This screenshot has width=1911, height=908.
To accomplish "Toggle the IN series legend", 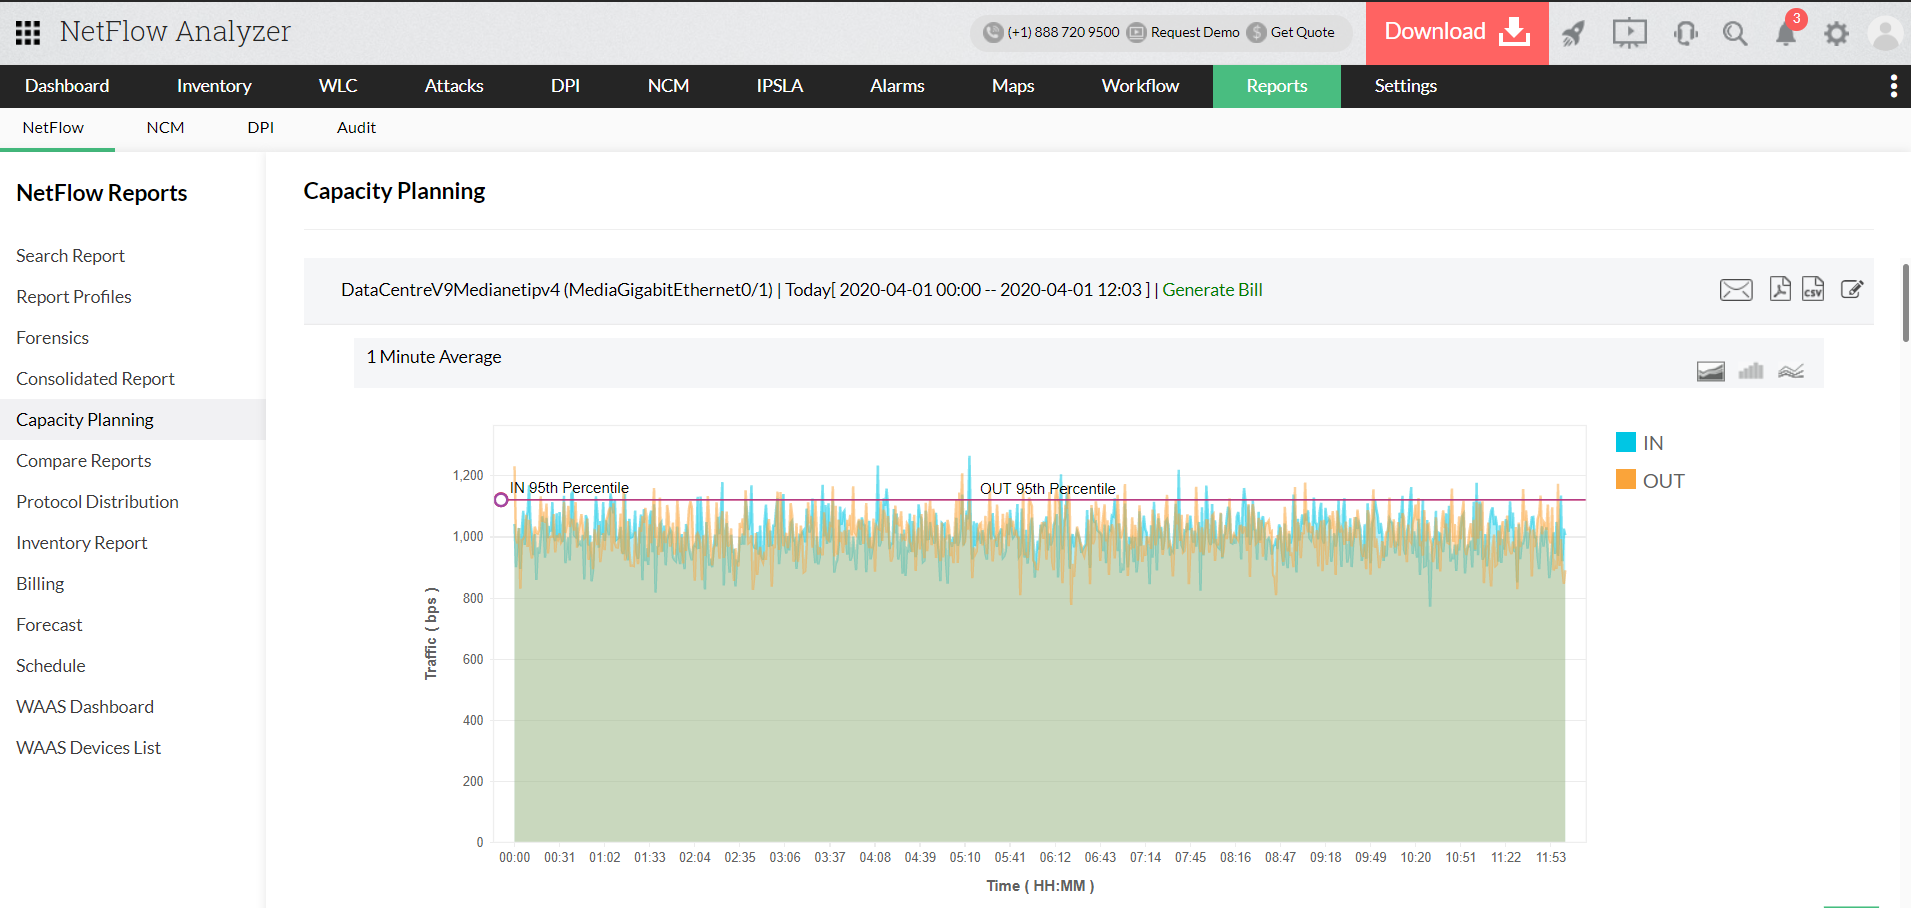I will point(1639,443).
